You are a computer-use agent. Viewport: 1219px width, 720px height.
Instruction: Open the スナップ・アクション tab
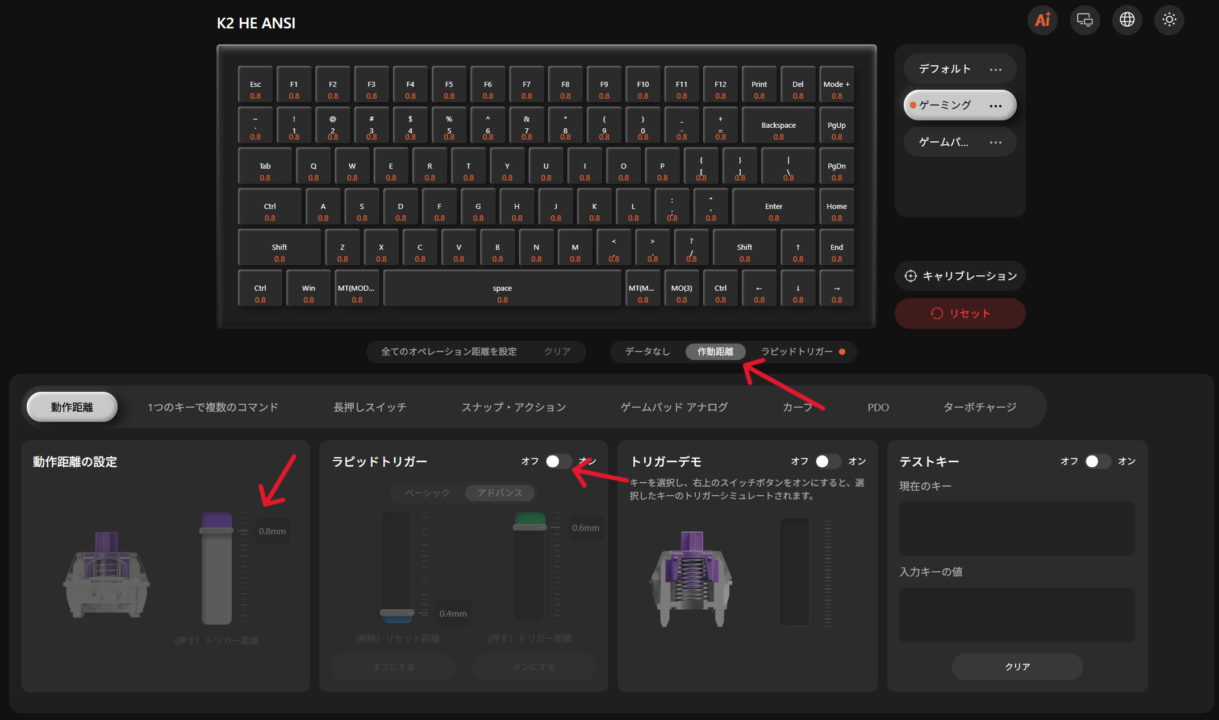(514, 407)
